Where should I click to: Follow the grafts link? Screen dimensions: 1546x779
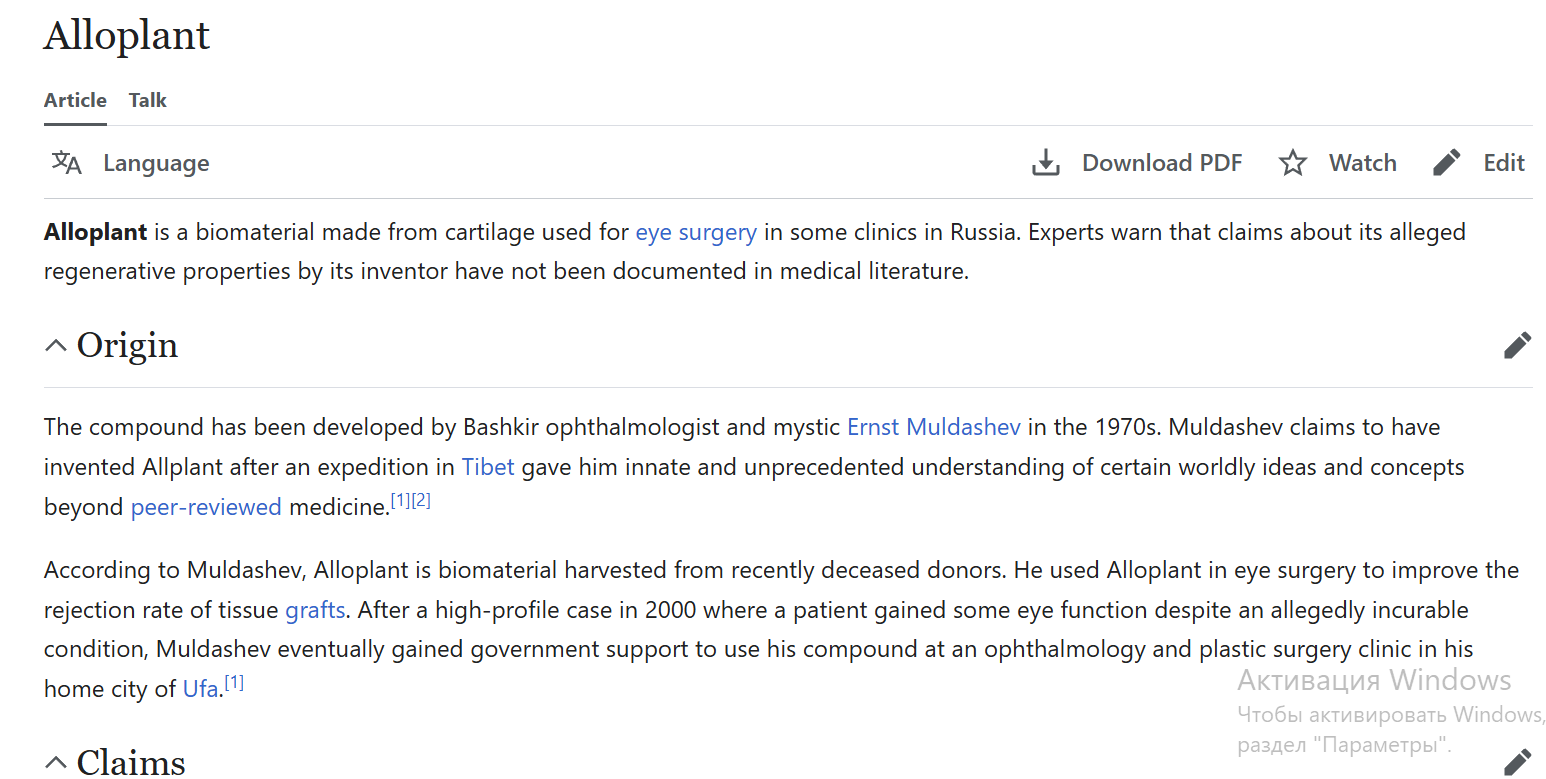tap(315, 610)
